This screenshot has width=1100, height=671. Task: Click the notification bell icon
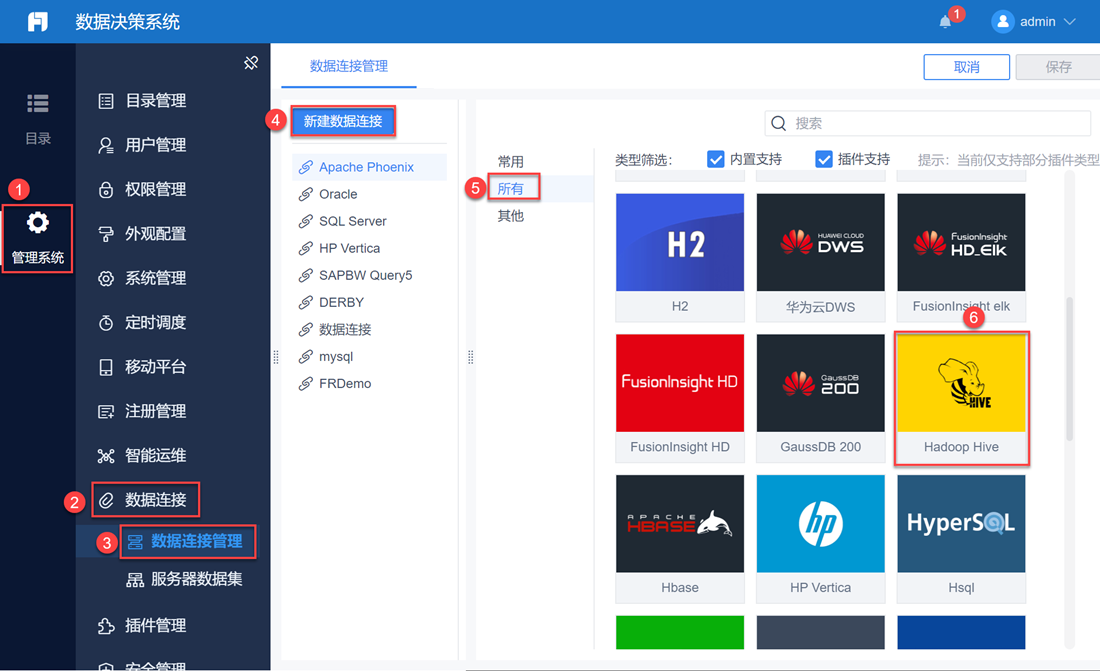945,22
